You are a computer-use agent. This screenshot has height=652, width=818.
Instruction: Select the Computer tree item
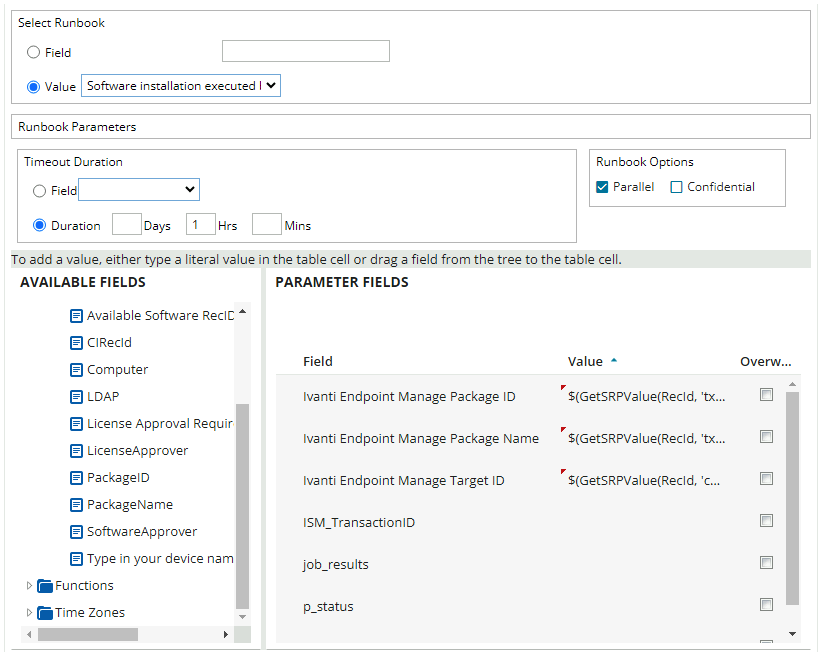point(117,370)
